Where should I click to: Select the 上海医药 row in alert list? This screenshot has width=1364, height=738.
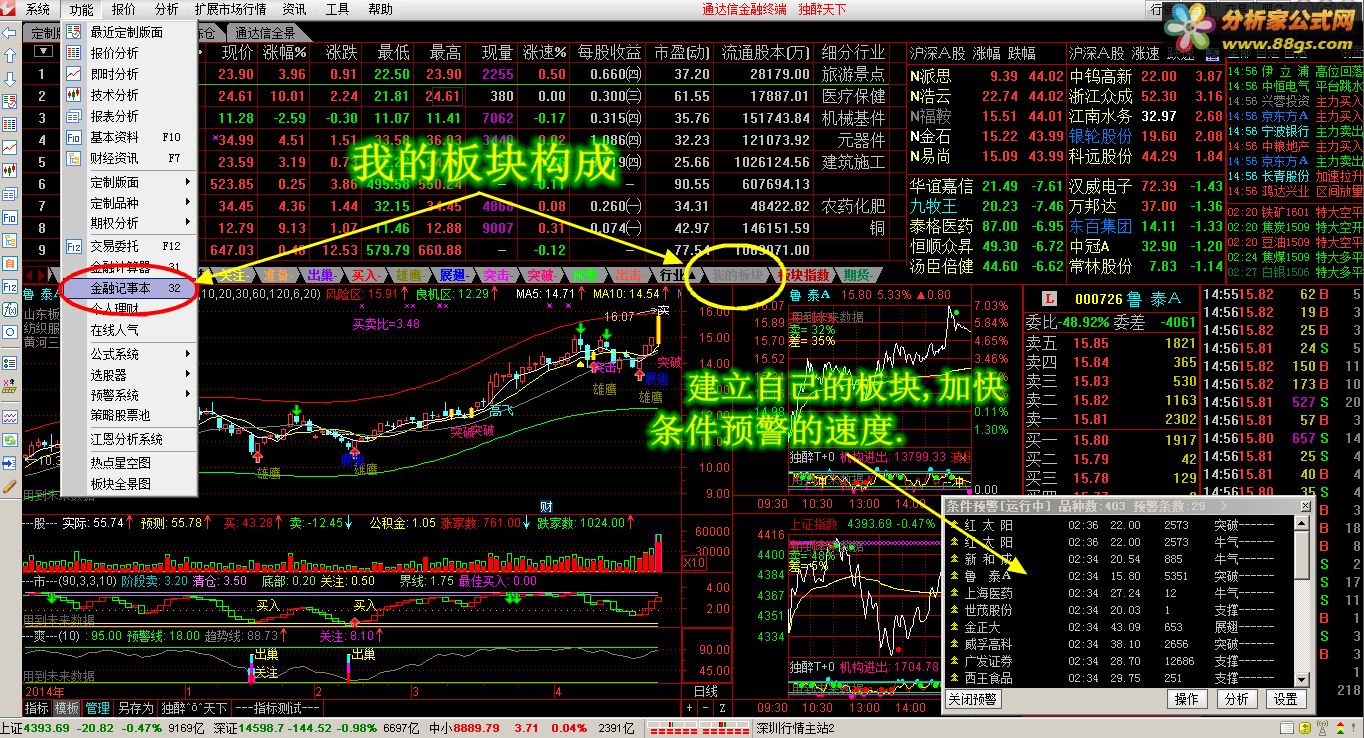click(x=1120, y=593)
